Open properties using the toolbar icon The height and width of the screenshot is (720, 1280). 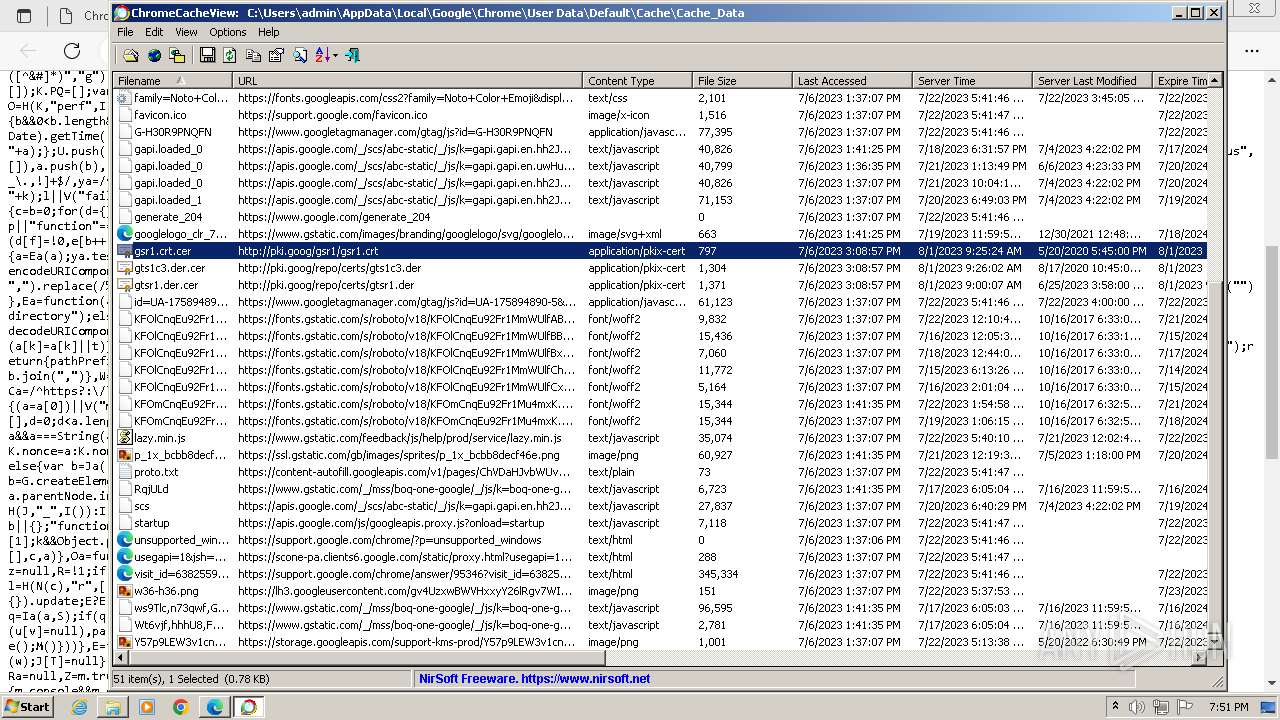[x=276, y=56]
